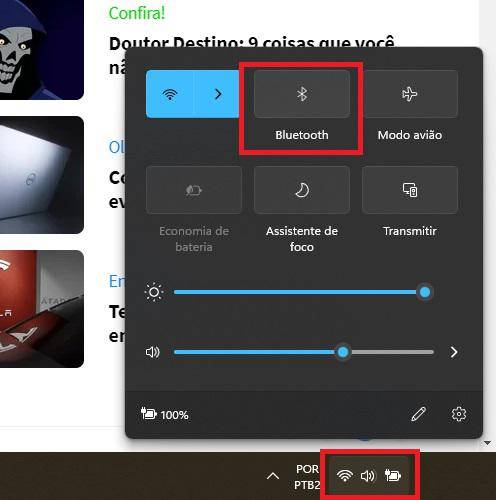This screenshot has width=496, height=500.
Task: Enable Modo avião airplane mode tile
Action: (x=410, y=94)
